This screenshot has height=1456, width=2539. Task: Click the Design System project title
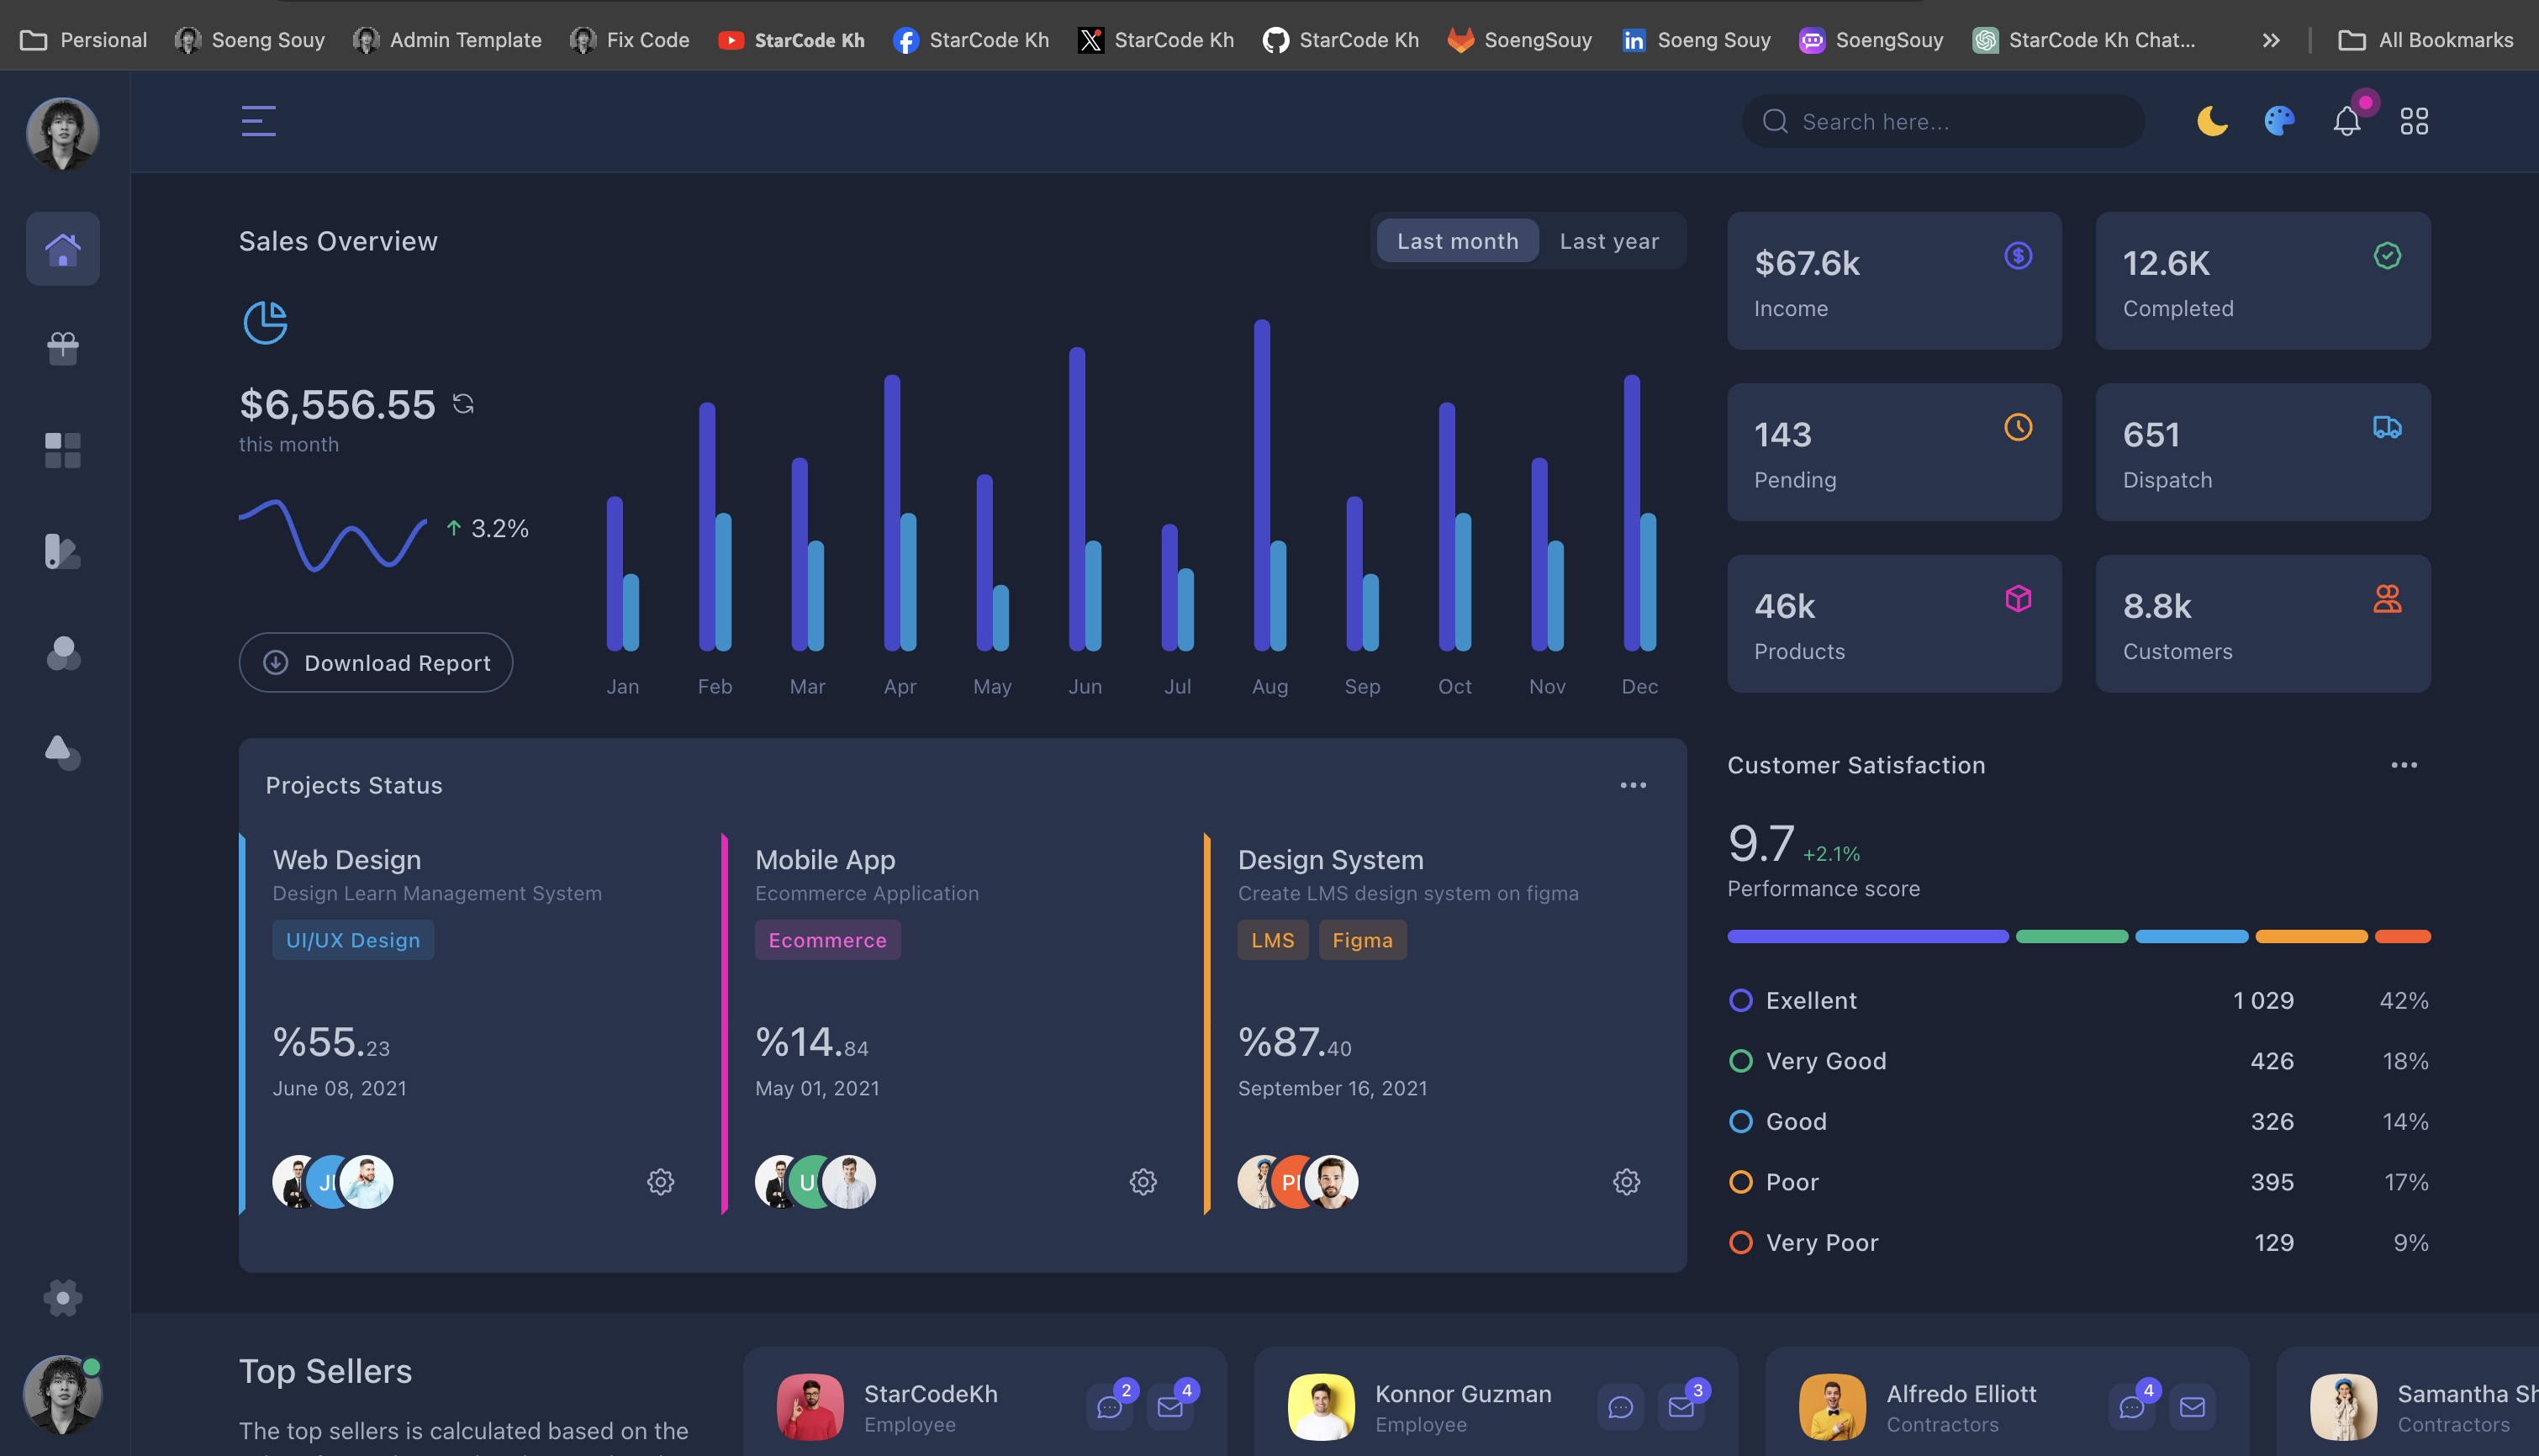point(1330,860)
